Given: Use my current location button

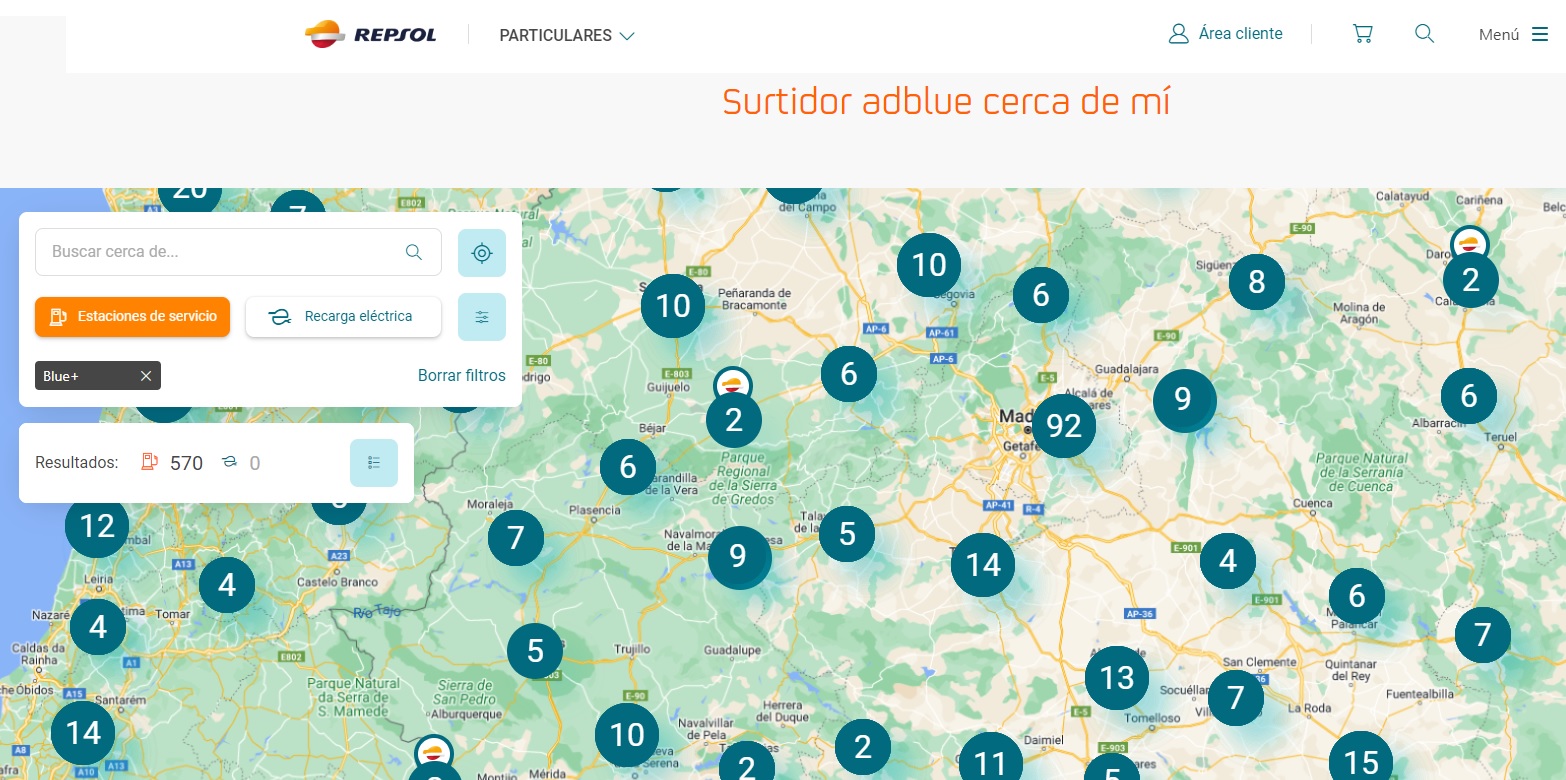Looking at the screenshot, I should (482, 253).
